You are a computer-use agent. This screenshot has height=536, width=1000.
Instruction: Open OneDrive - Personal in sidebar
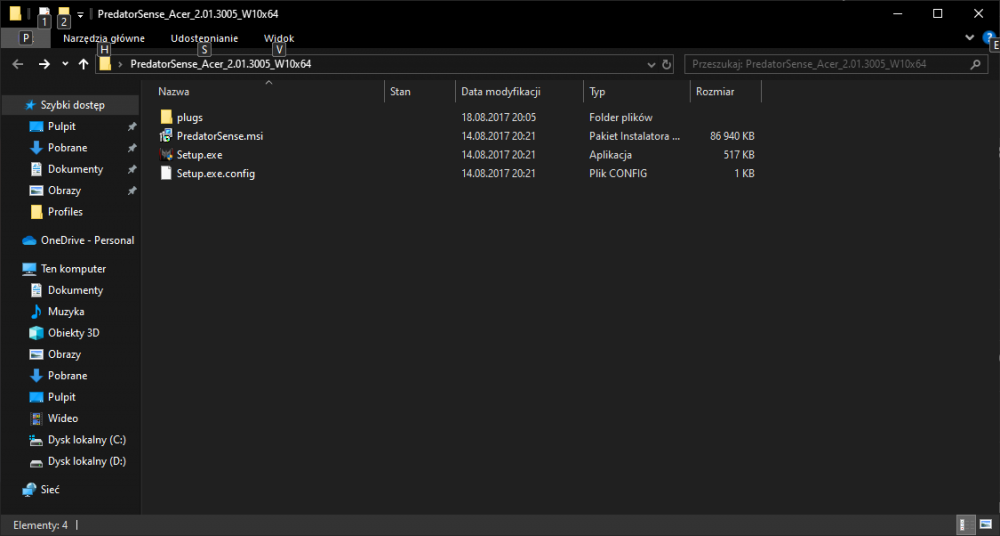[x=87, y=240]
